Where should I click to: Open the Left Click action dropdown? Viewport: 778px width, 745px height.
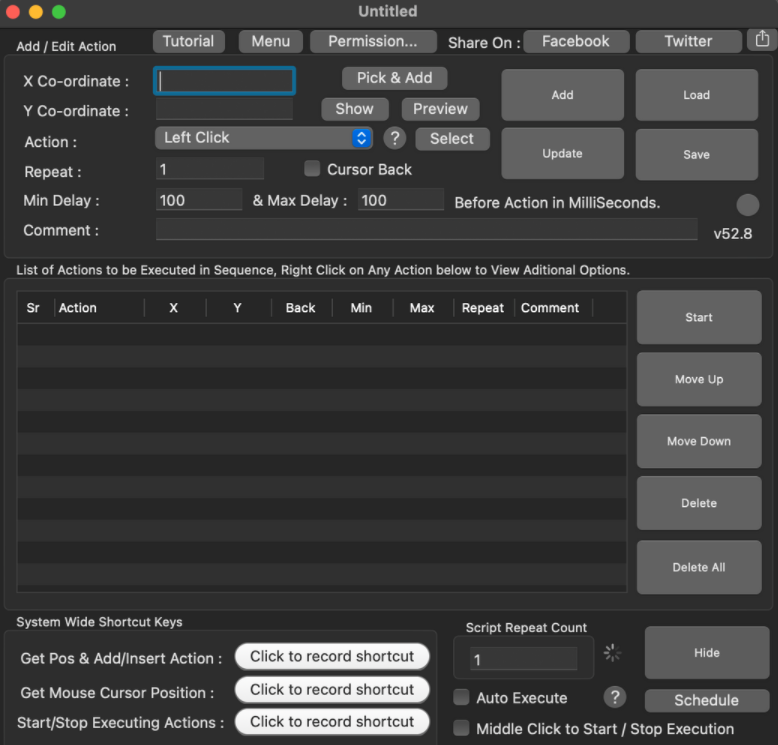pyautogui.click(x=264, y=138)
